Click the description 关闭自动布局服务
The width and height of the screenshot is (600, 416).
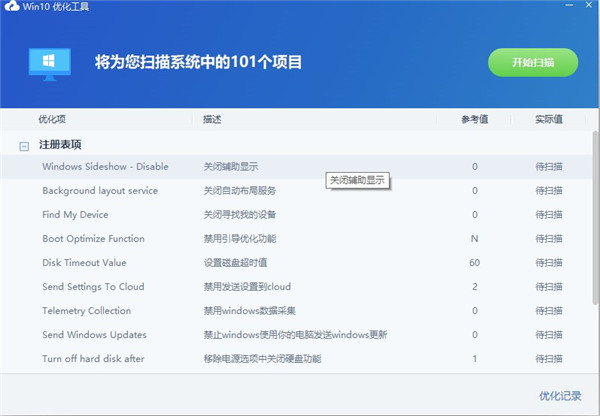240,191
